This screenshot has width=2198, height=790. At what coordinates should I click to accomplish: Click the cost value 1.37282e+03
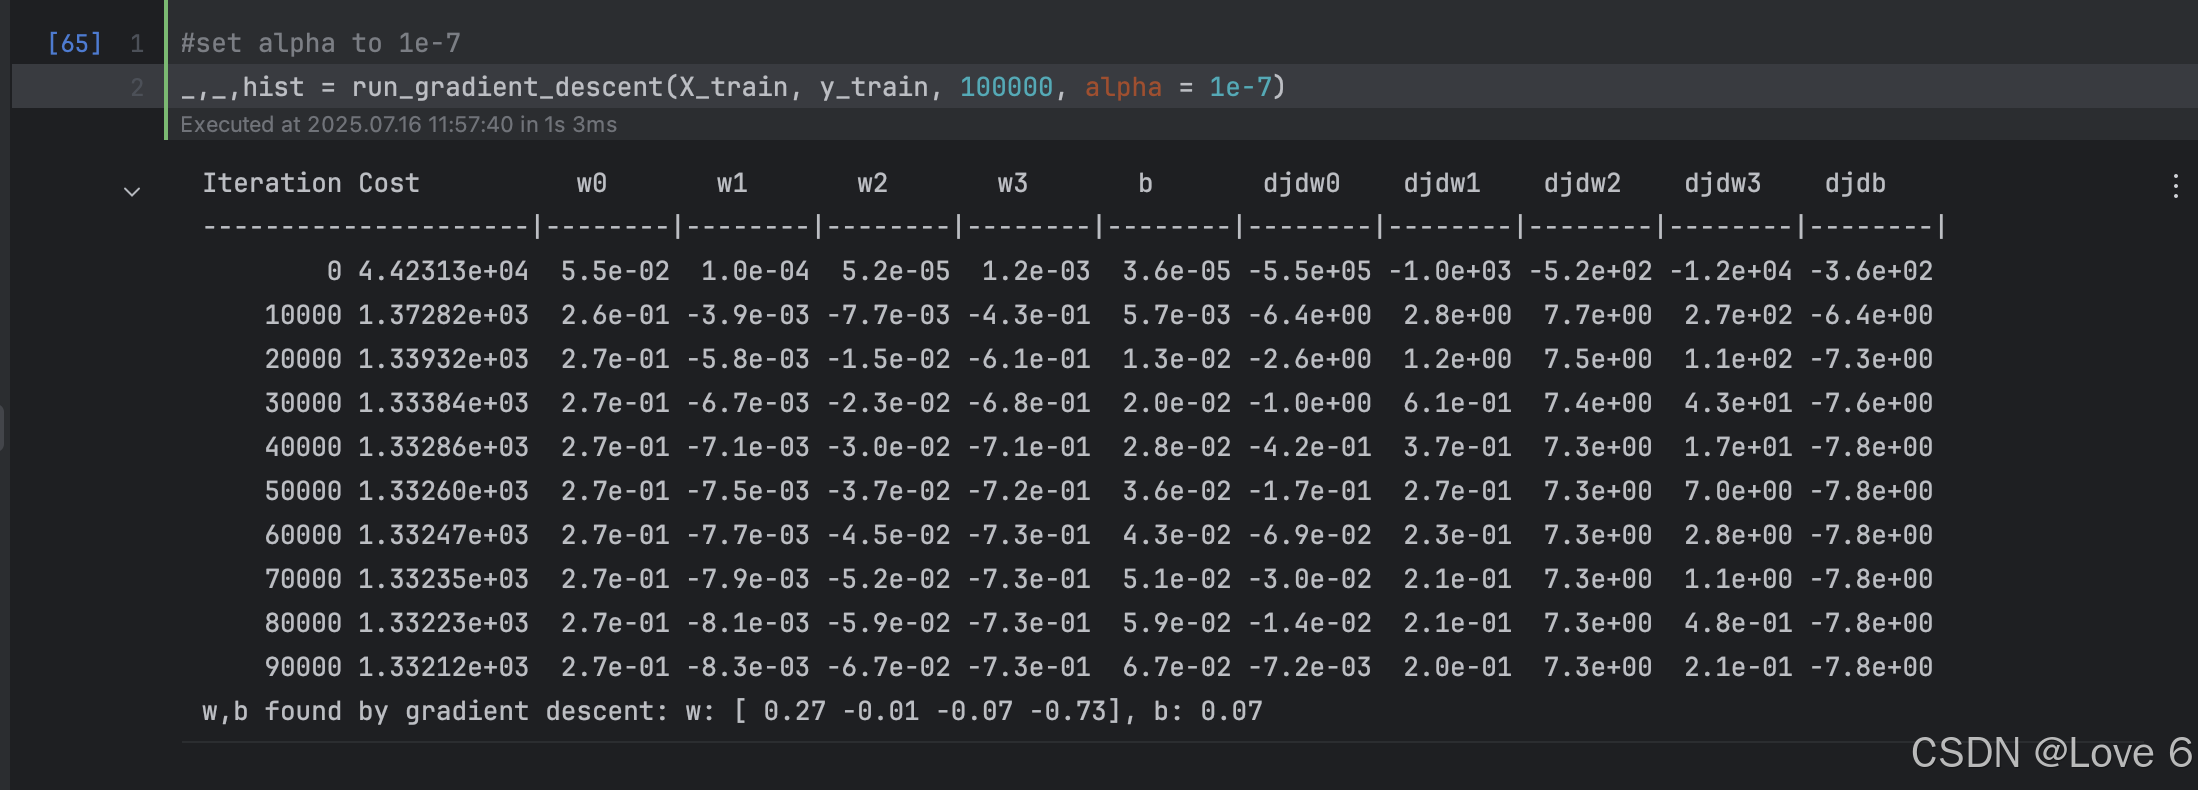[x=443, y=315]
